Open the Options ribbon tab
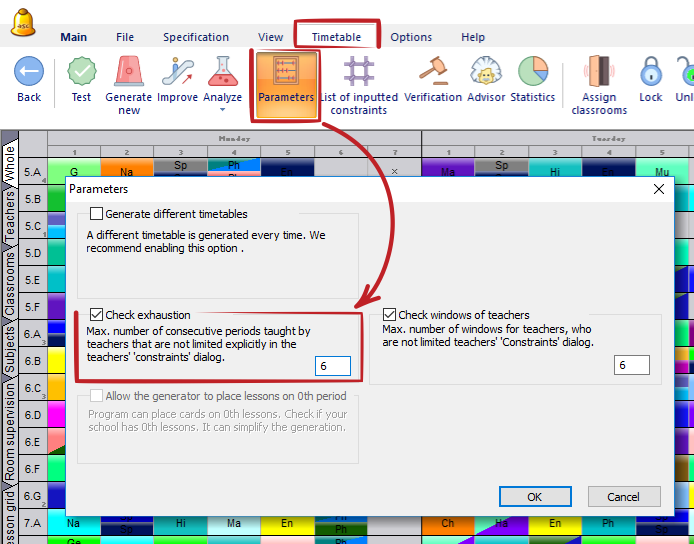 (x=411, y=37)
